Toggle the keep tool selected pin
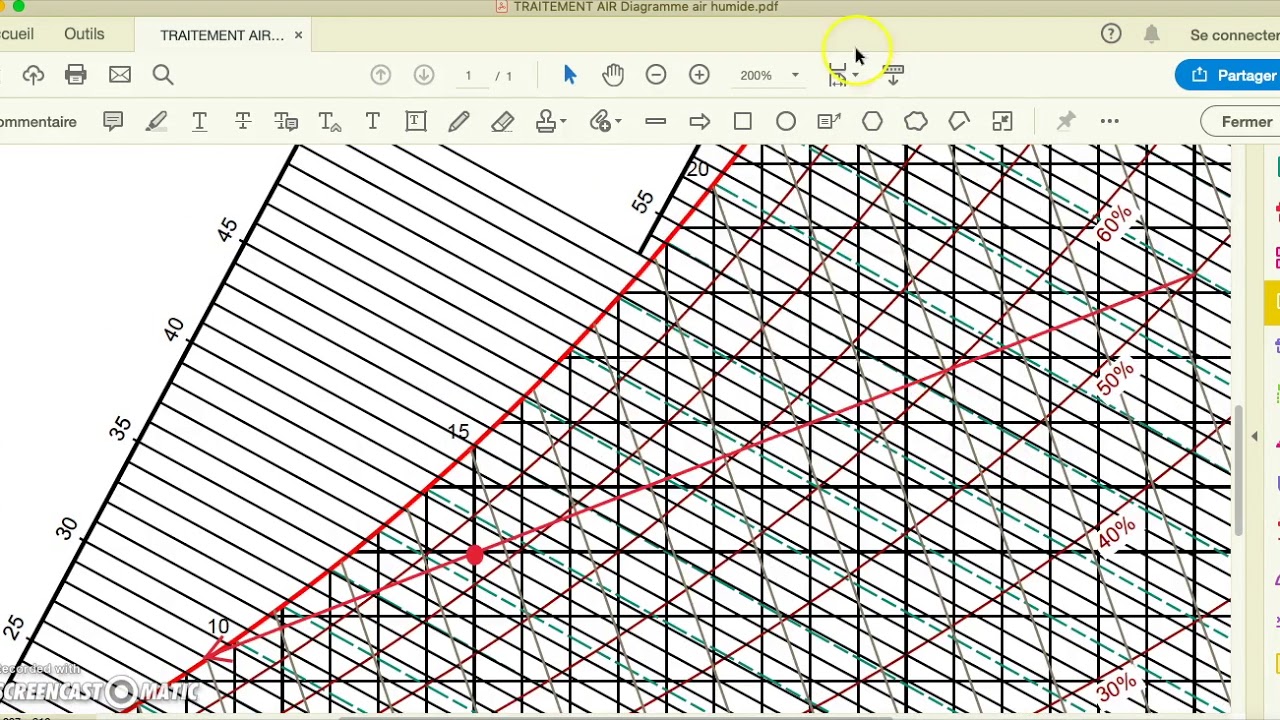 coord(1066,122)
